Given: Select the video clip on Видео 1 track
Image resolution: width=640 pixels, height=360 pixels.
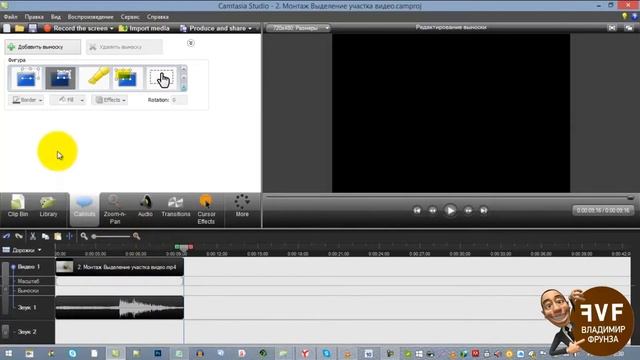Looking at the screenshot, I should 120,267.
